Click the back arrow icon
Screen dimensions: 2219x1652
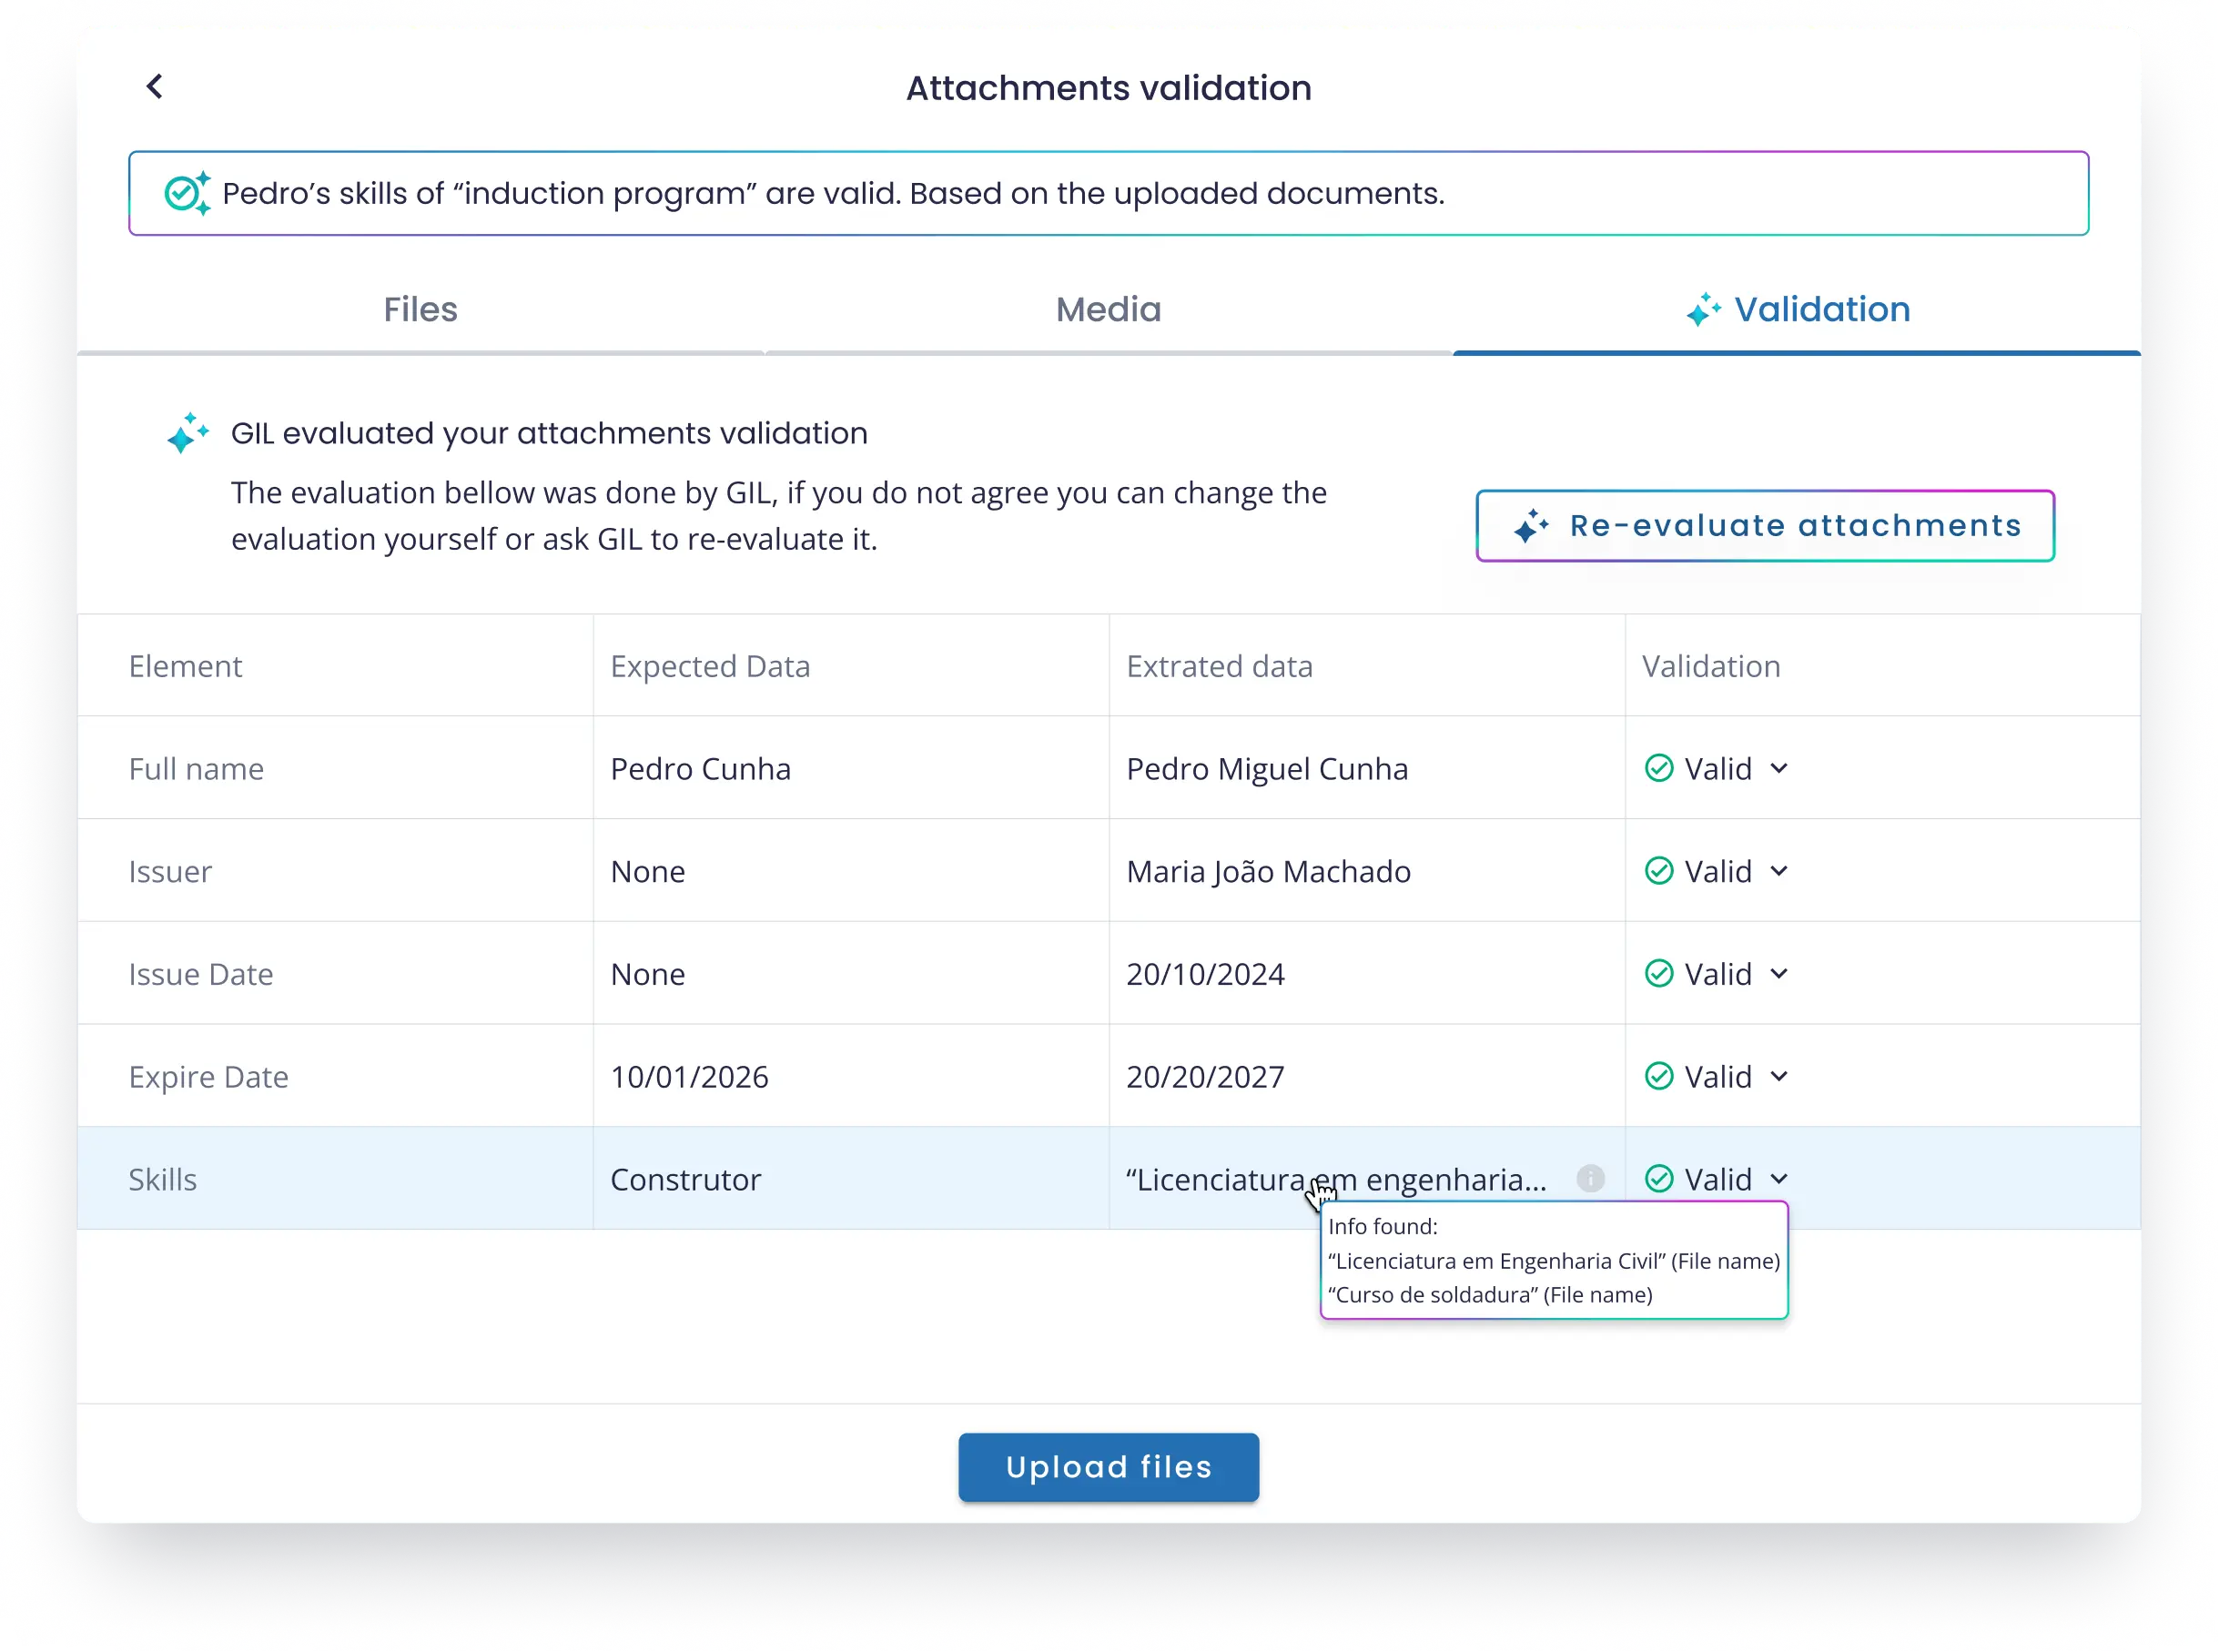click(x=154, y=87)
